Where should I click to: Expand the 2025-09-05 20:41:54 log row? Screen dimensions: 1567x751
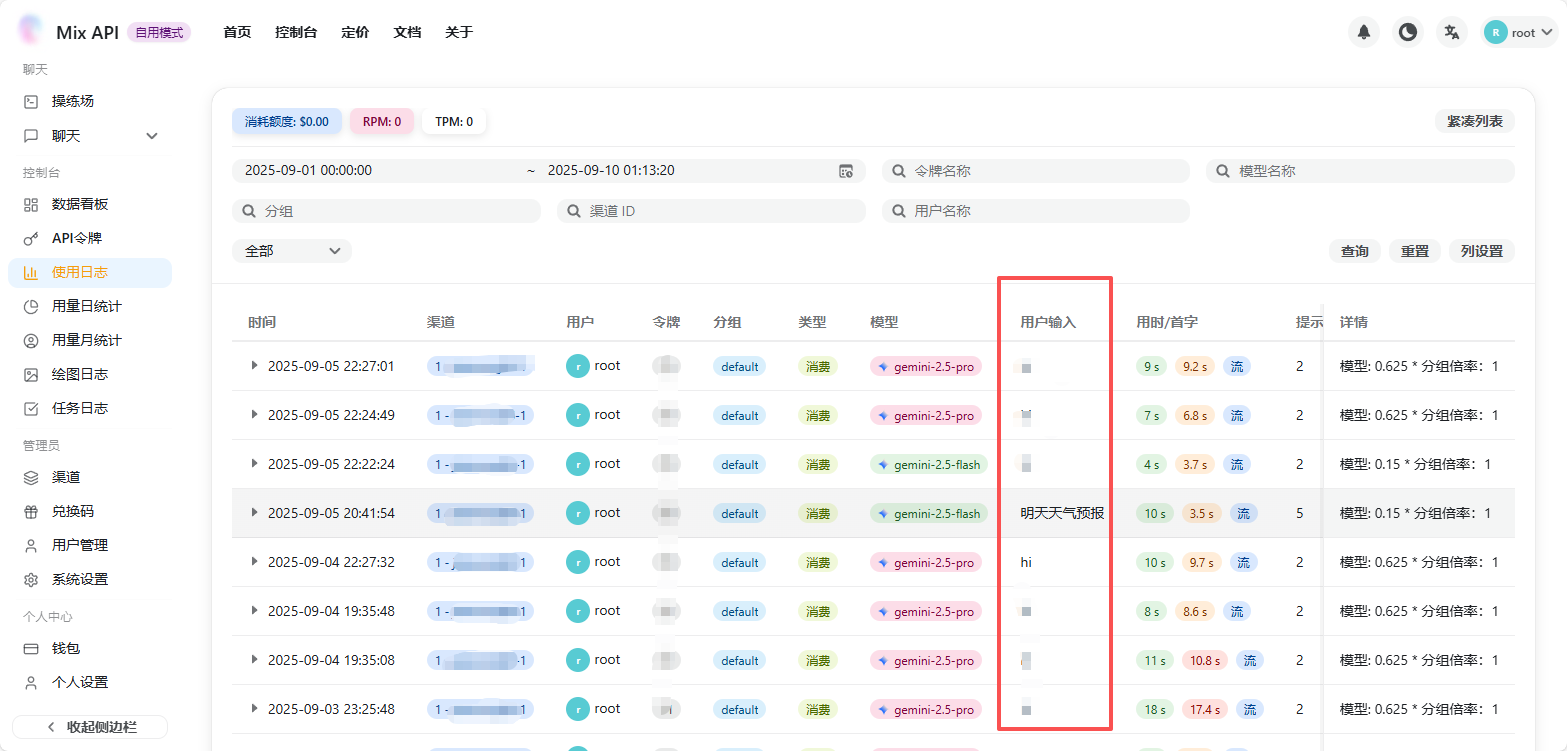point(254,513)
